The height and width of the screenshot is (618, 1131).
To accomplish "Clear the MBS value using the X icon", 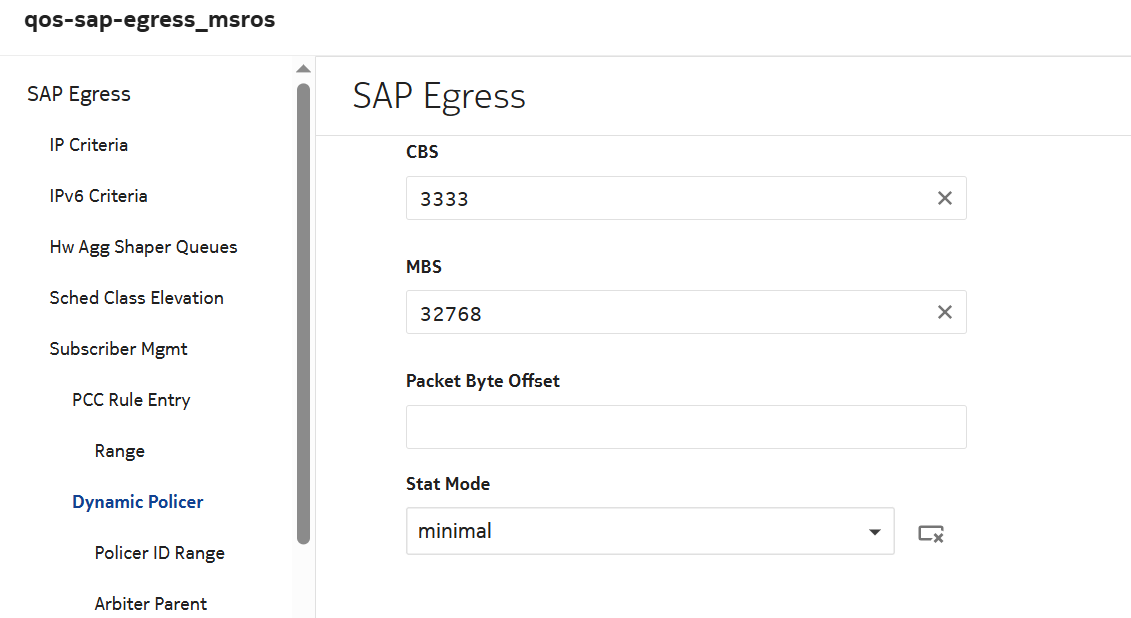I will (944, 312).
